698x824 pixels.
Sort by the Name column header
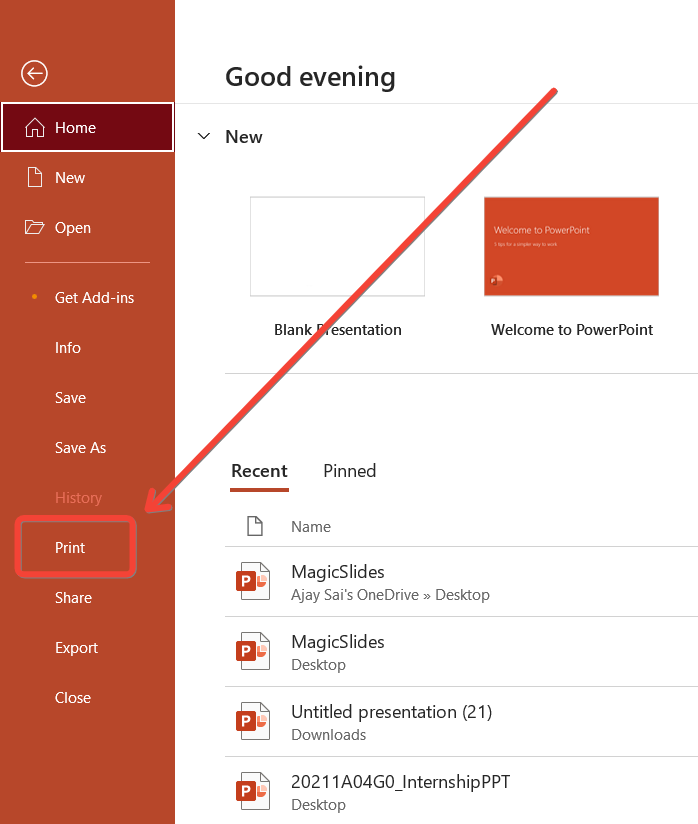click(311, 527)
